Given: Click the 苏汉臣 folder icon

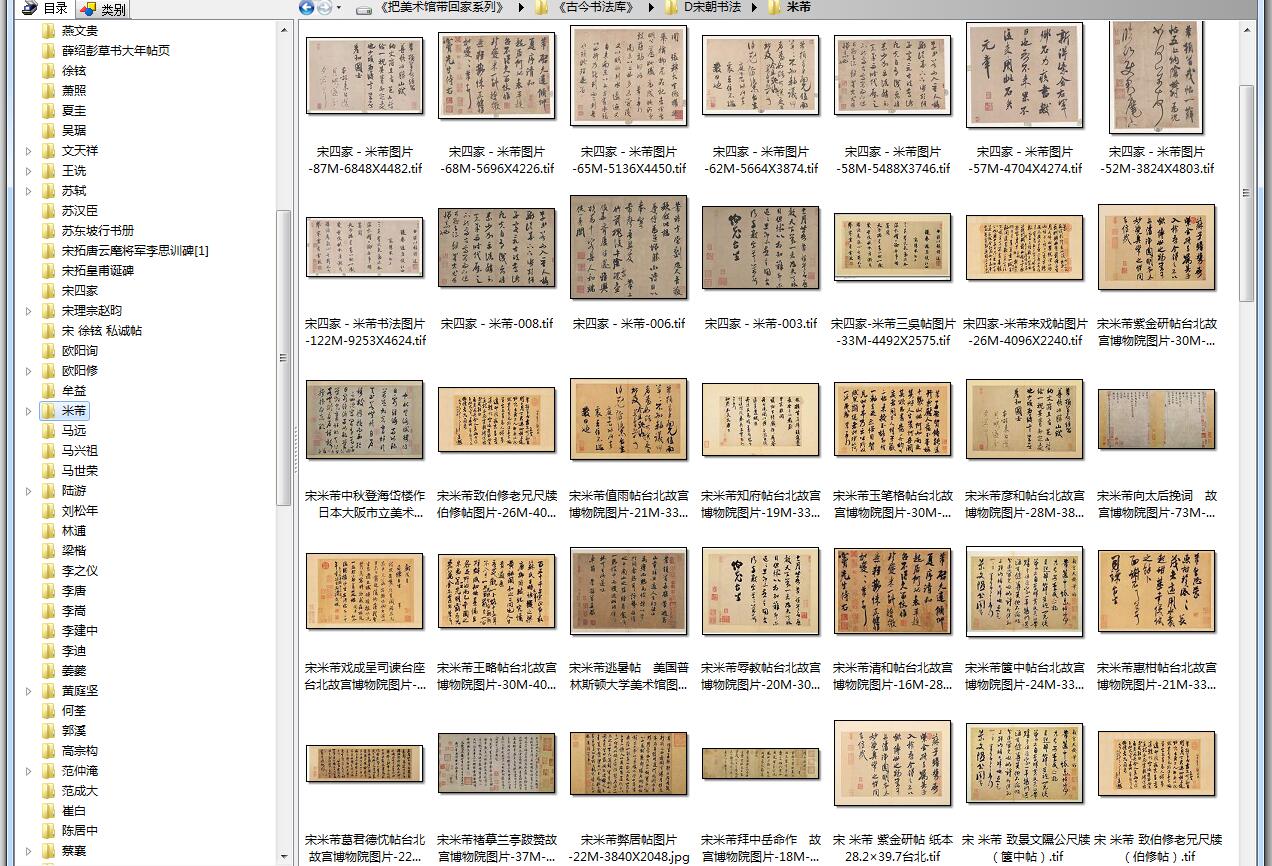Looking at the screenshot, I should click(x=48, y=210).
